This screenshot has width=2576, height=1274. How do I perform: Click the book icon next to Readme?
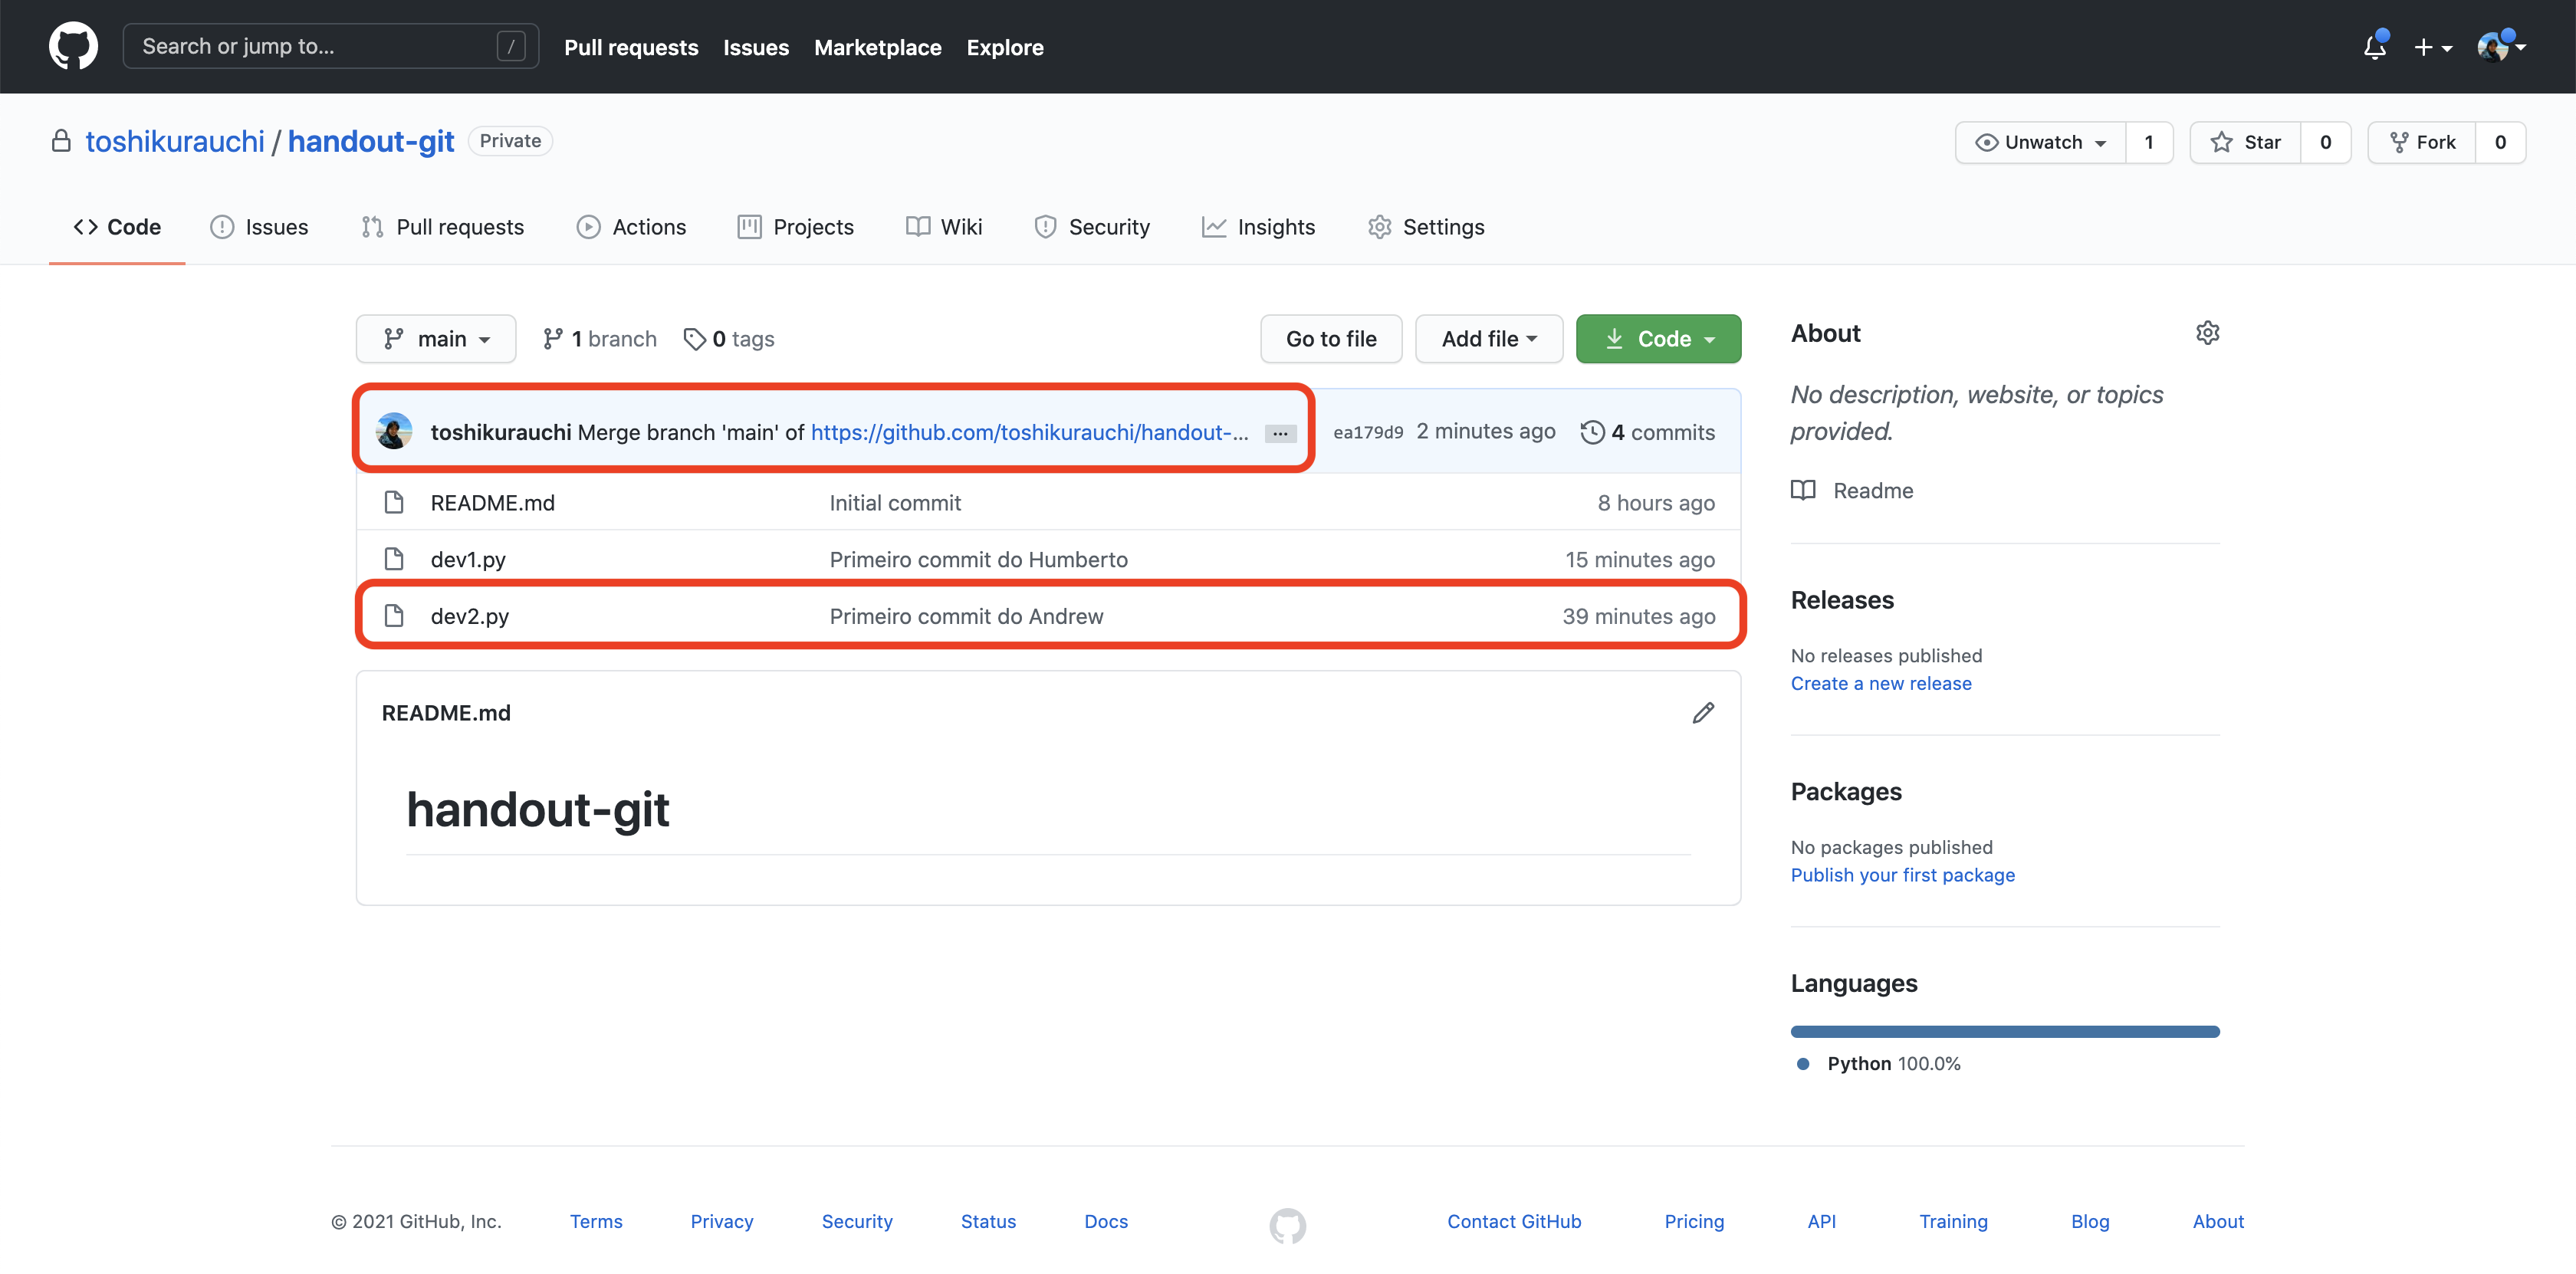[1803, 490]
